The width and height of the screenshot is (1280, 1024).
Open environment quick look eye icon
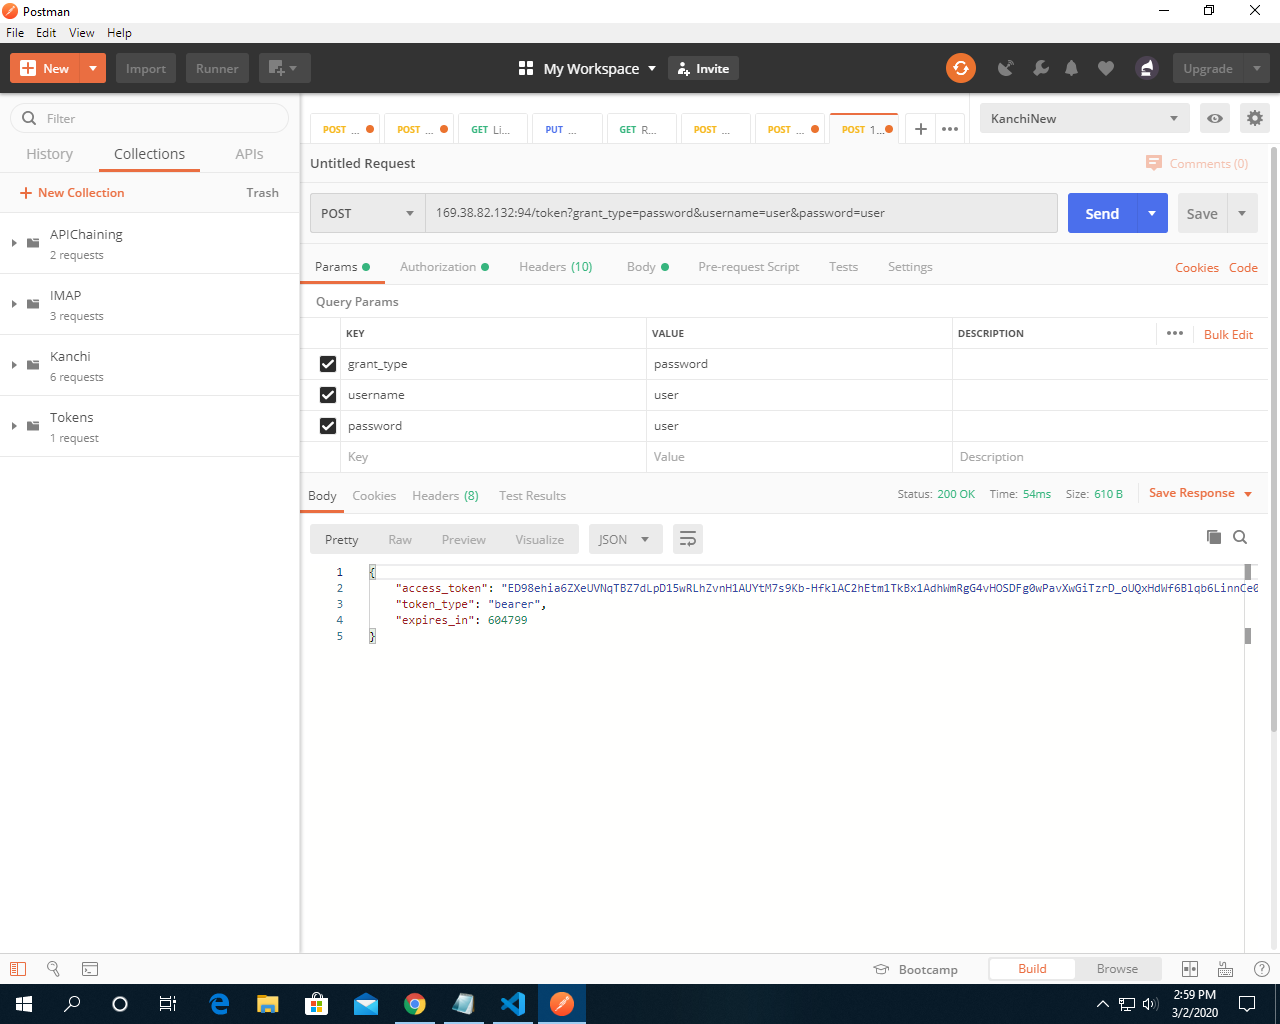pyautogui.click(x=1214, y=118)
